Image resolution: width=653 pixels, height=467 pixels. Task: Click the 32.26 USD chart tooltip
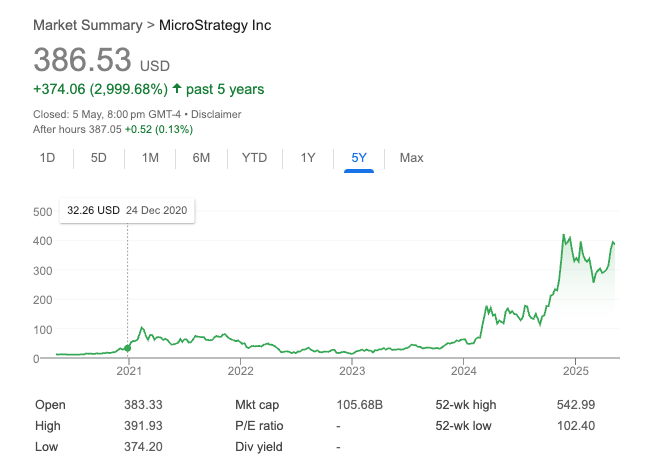127,211
